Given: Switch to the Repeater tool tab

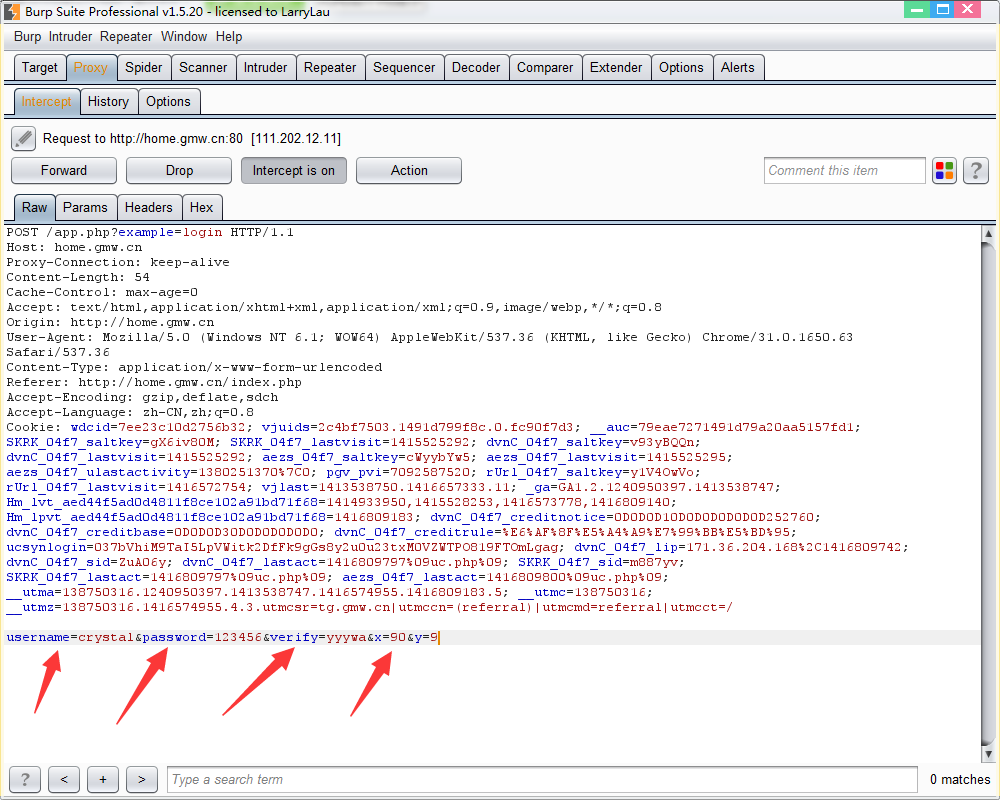Looking at the screenshot, I should [330, 68].
